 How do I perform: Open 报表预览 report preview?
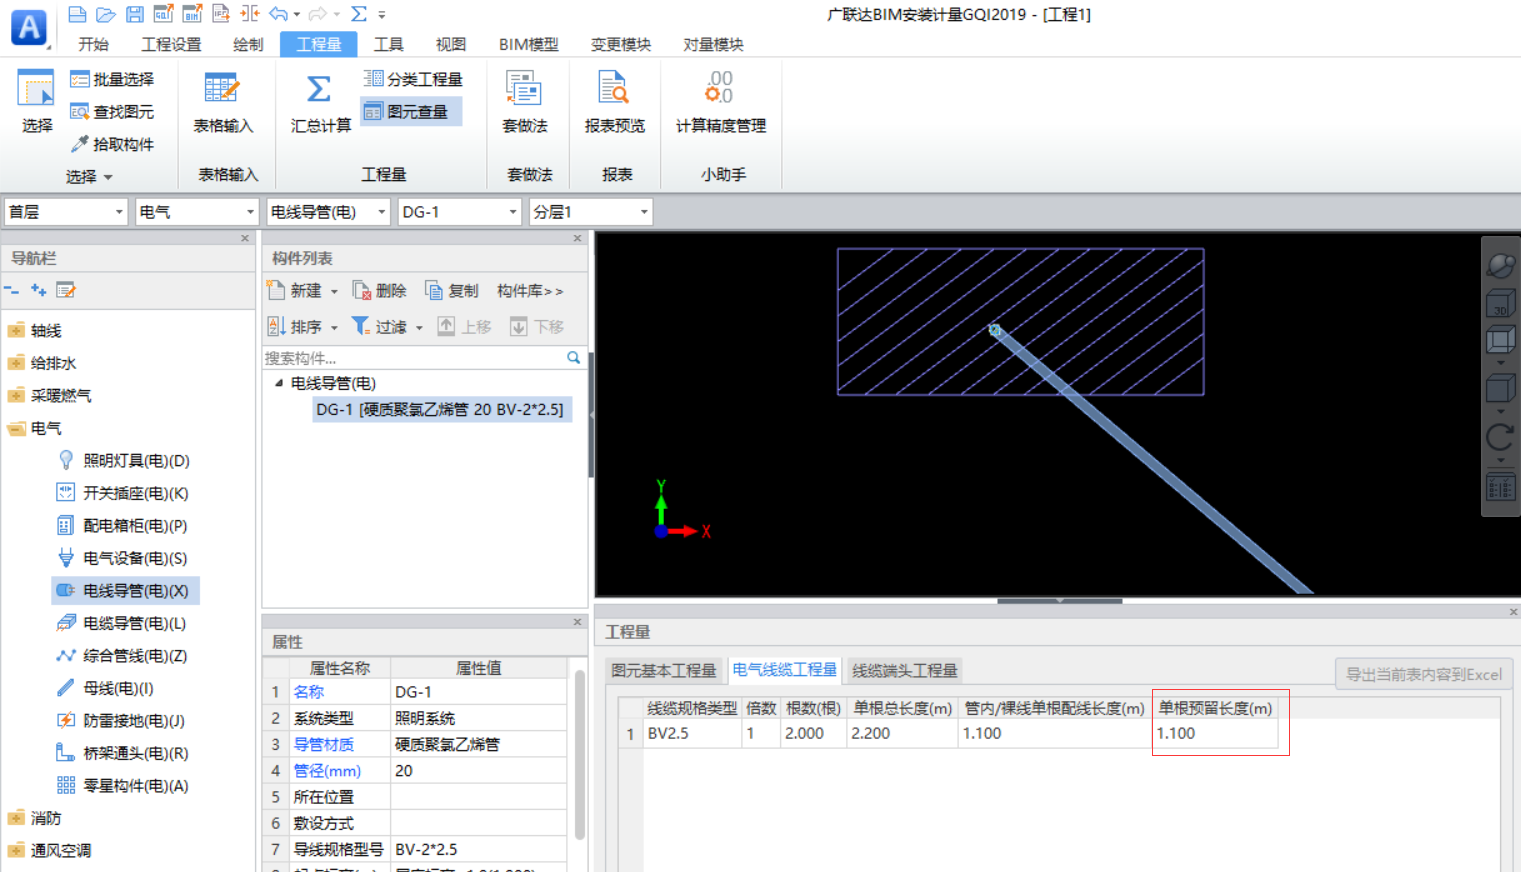(x=614, y=100)
